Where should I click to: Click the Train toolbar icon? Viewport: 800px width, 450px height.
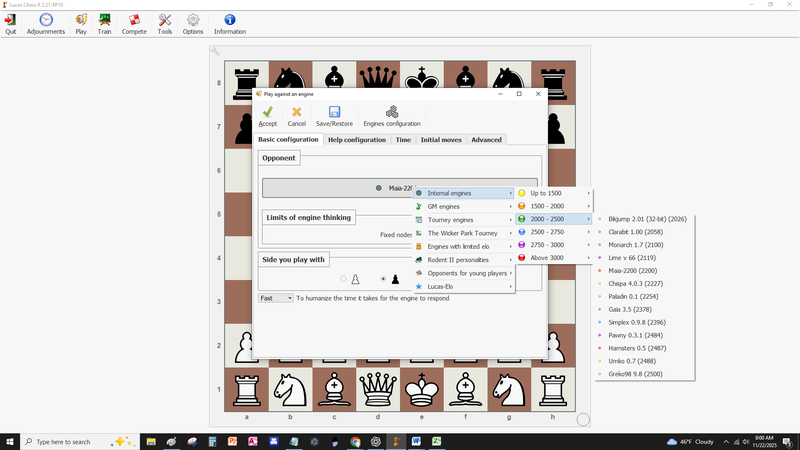pyautogui.click(x=104, y=20)
